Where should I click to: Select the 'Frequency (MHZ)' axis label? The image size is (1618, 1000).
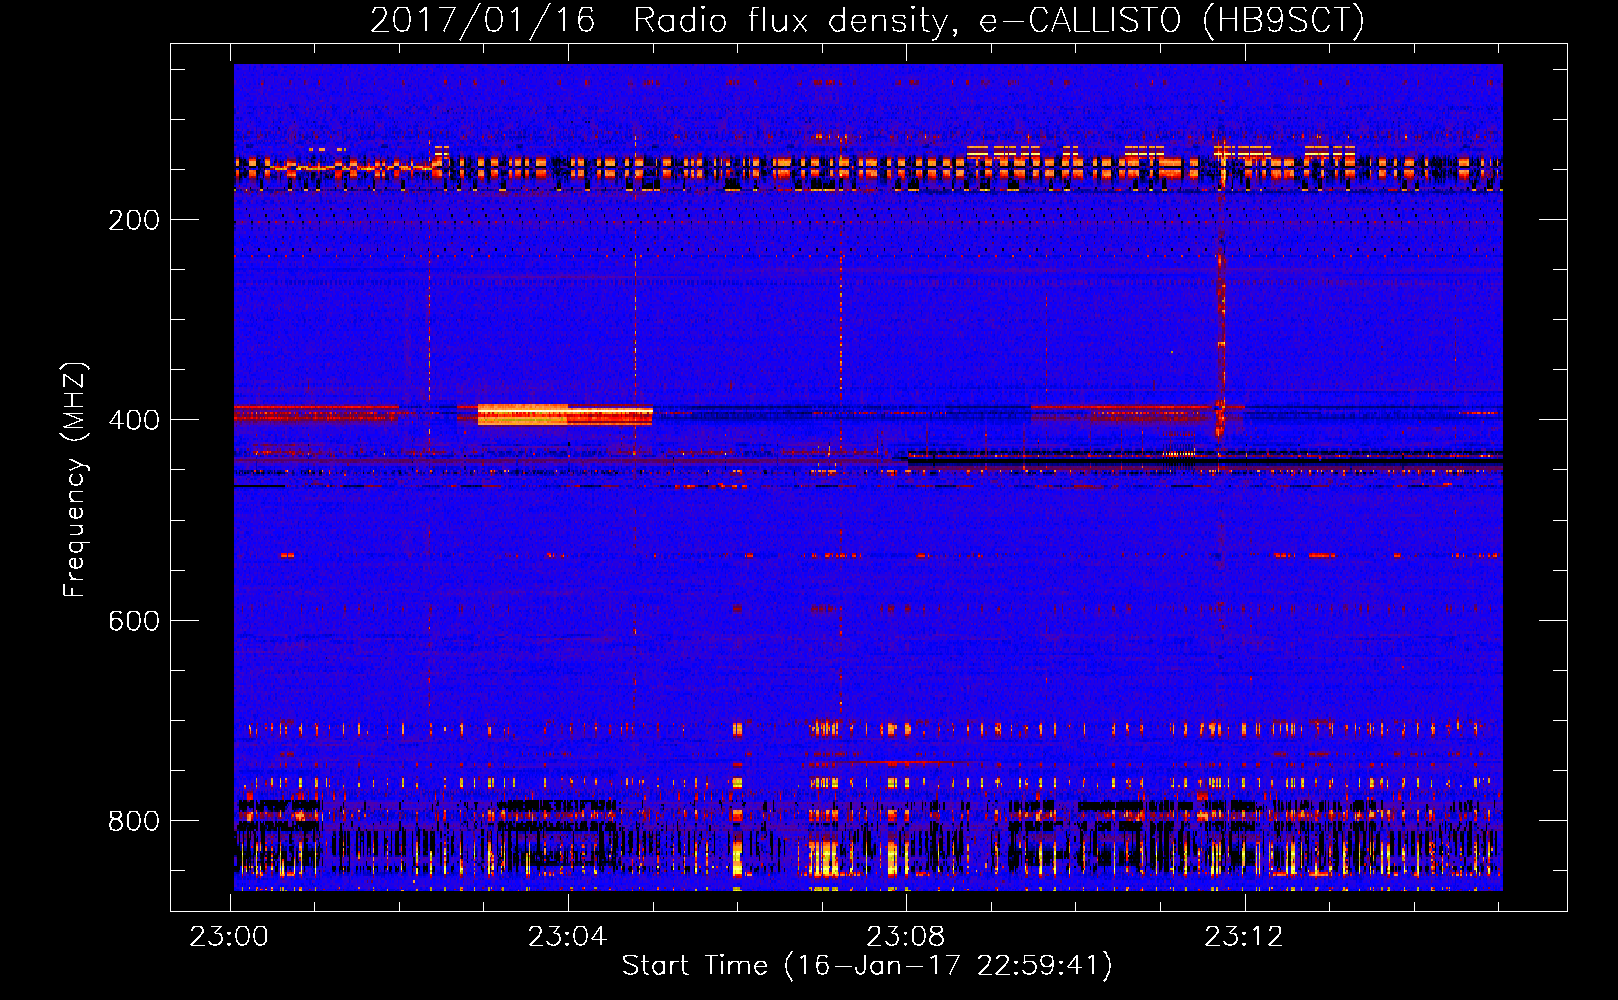[x=75, y=480]
